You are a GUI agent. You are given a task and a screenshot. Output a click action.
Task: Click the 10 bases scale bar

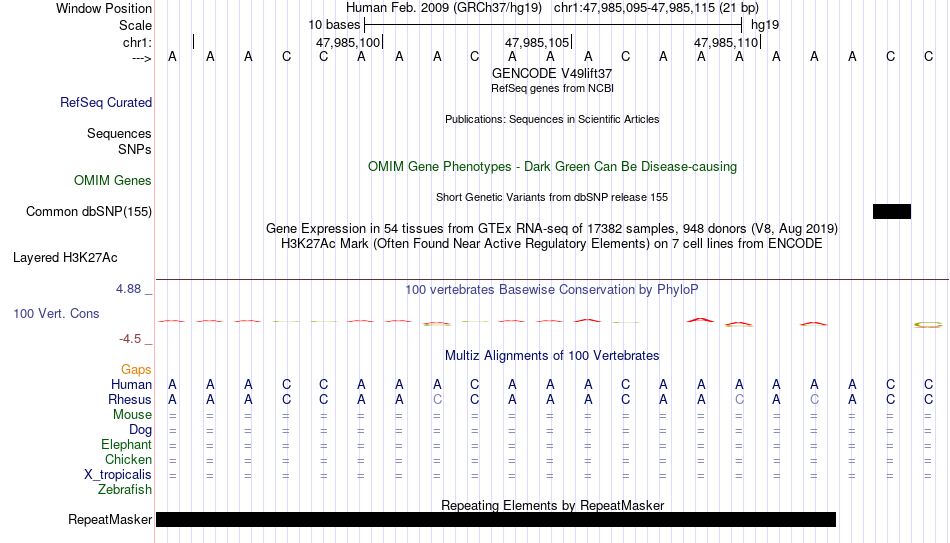(553, 25)
